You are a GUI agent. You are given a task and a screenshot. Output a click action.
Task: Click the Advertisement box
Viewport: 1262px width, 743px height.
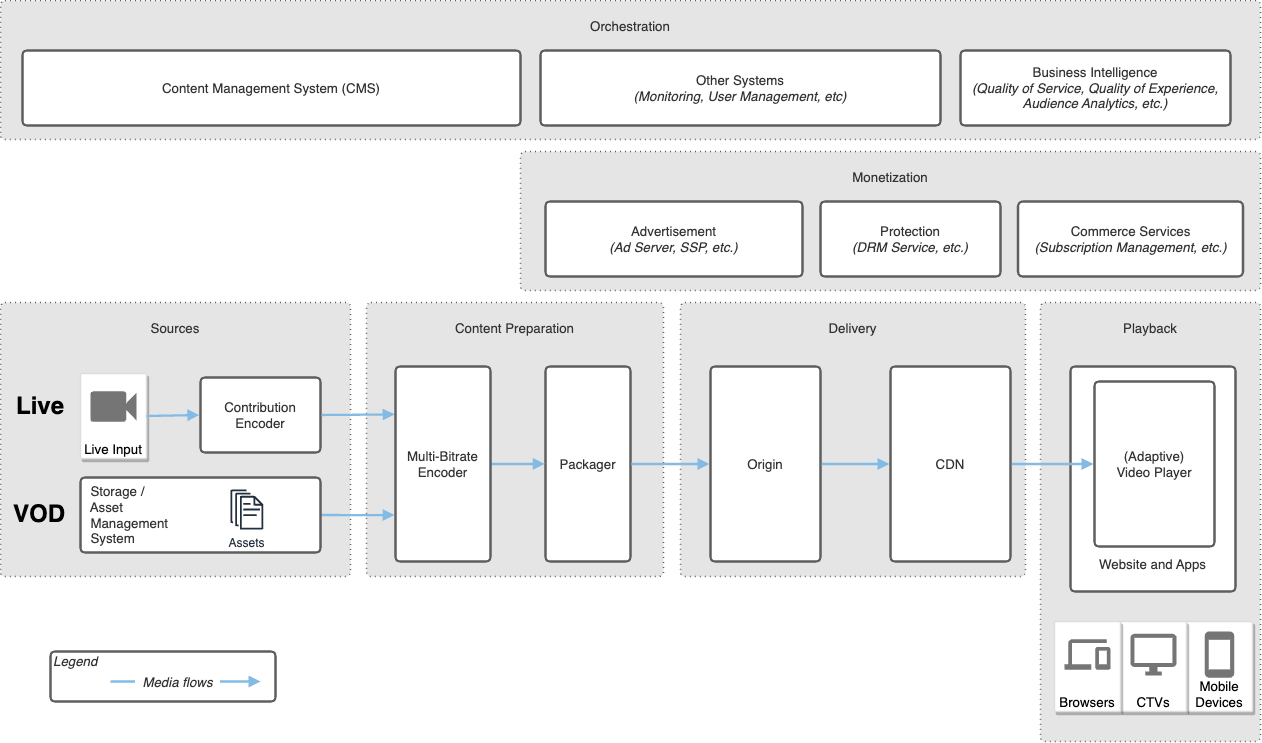(674, 239)
